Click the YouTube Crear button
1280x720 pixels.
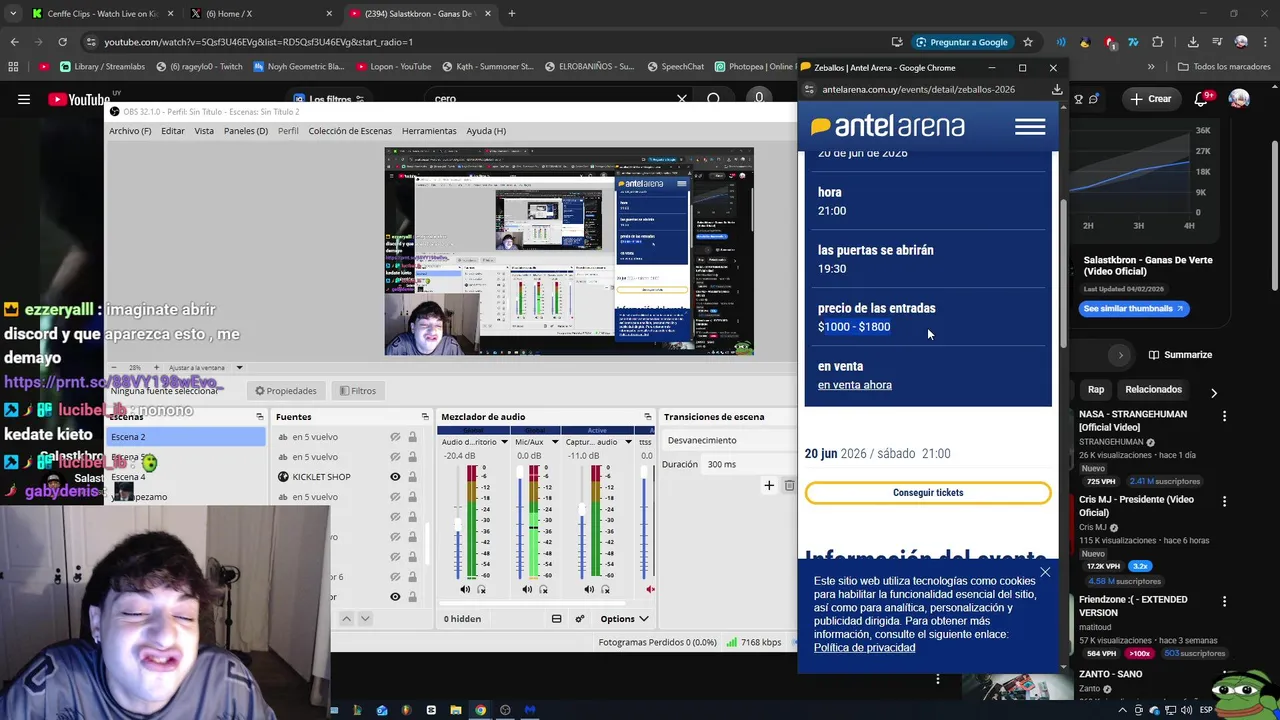[x=1151, y=99]
